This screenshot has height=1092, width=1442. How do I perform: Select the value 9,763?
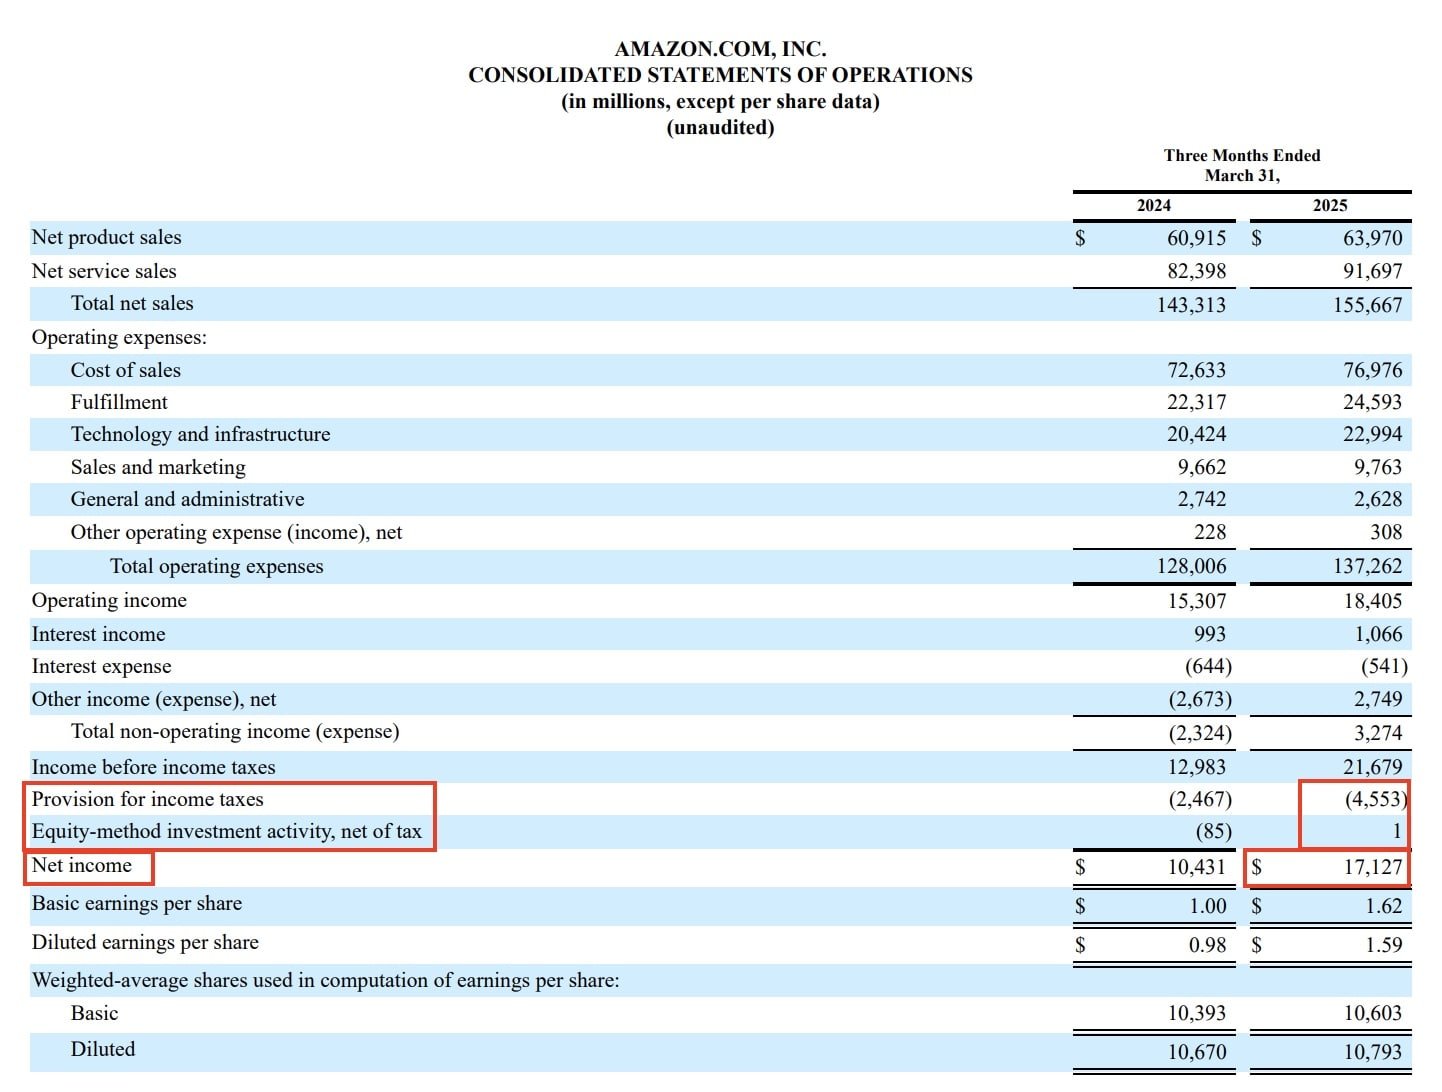[1378, 467]
